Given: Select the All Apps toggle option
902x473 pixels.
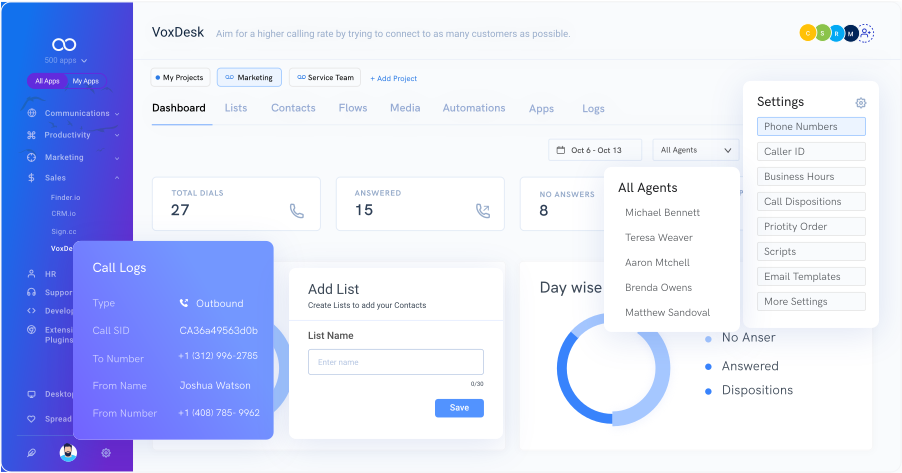Looking at the screenshot, I should (x=47, y=81).
